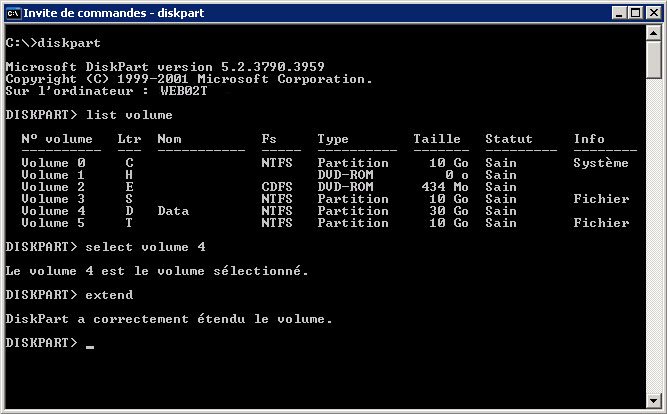Click the "Taille" column header
The height and width of the screenshot is (414, 667).
pos(437,139)
